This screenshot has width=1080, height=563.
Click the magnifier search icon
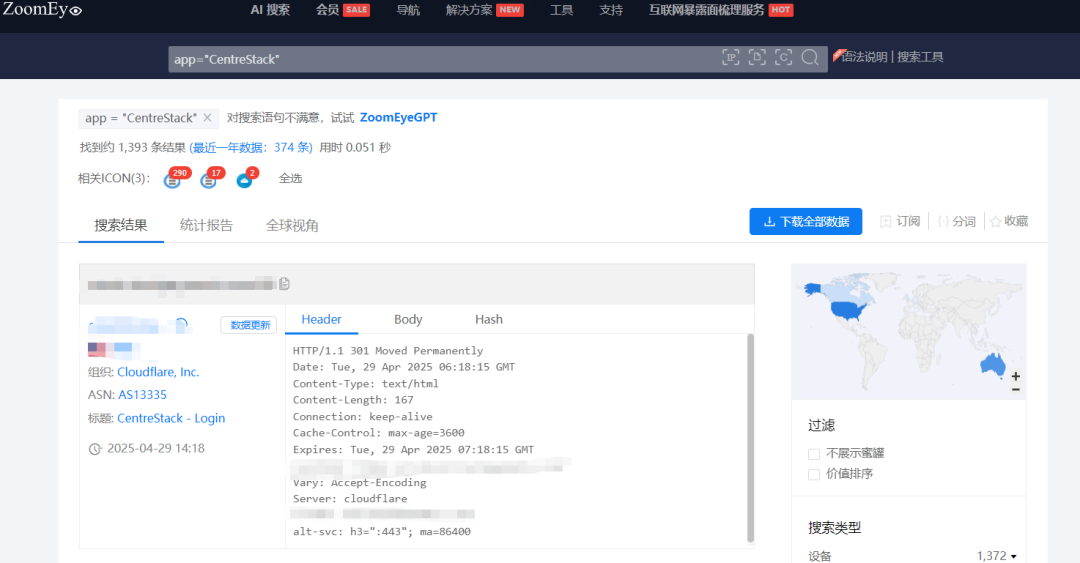click(x=810, y=57)
